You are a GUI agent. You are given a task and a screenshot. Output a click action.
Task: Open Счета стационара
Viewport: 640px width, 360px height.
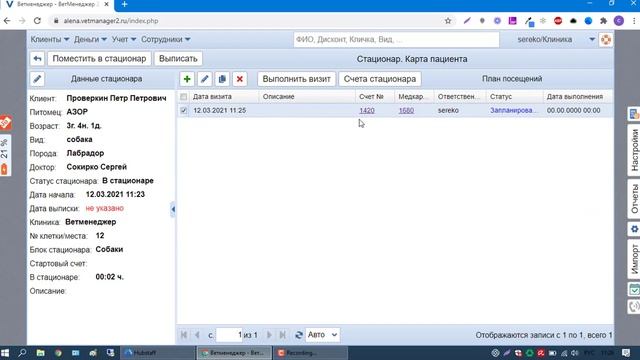coord(380,79)
